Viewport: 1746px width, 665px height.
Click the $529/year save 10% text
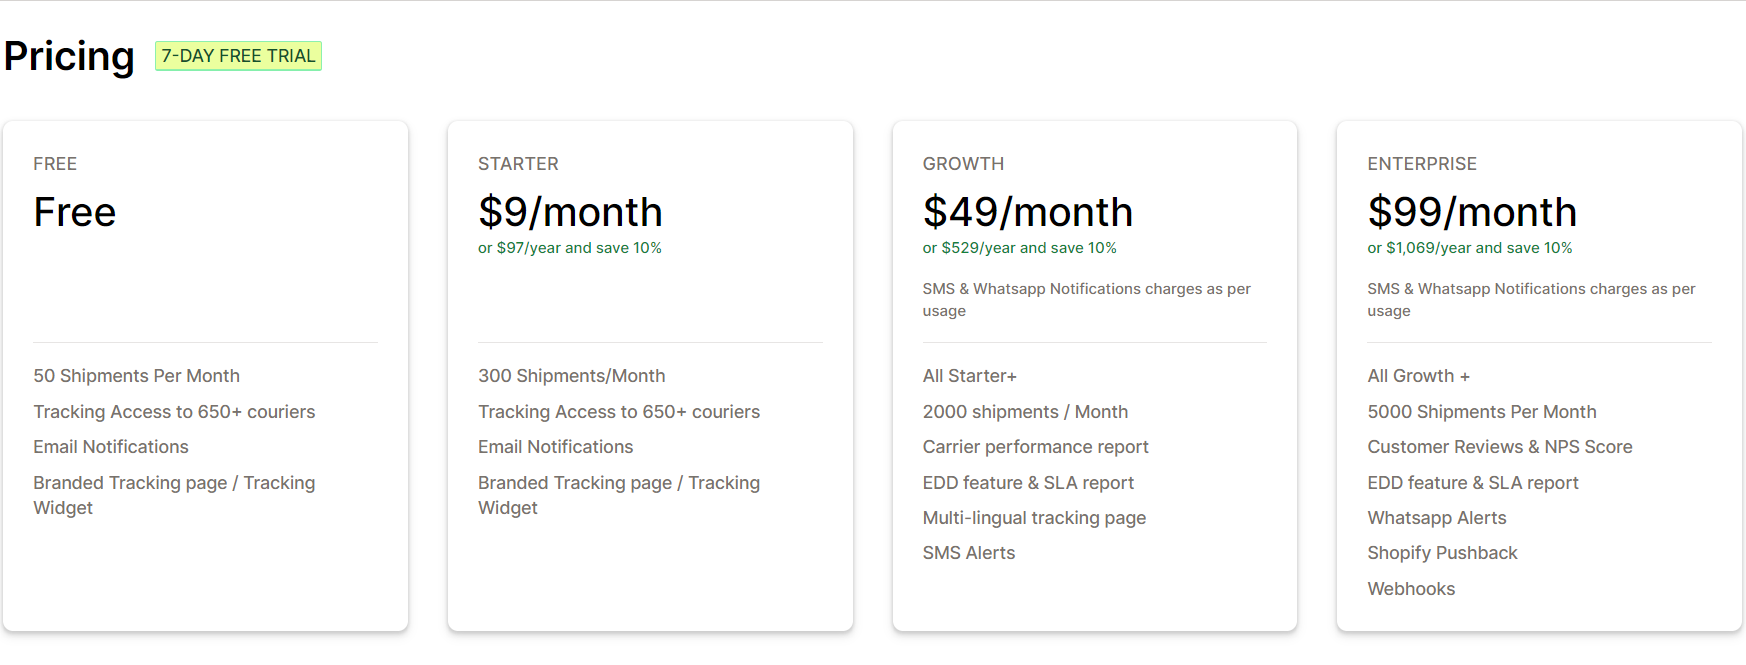tap(1020, 248)
